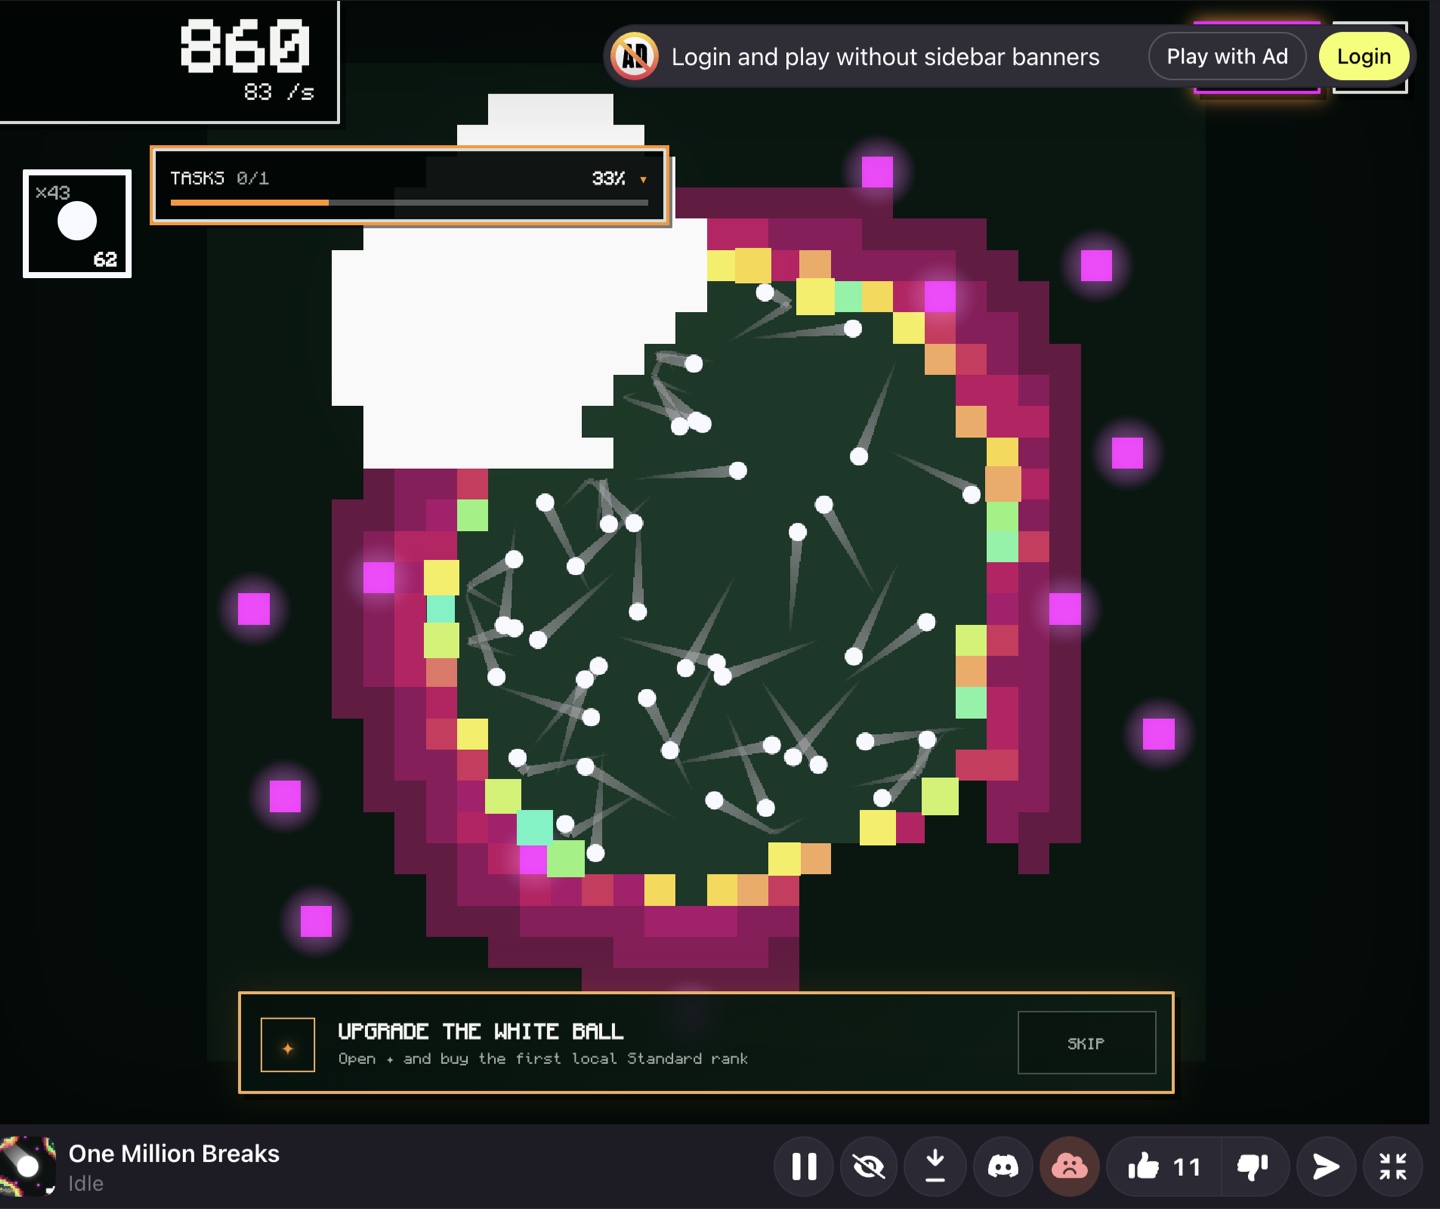This screenshot has height=1209, width=1440.
Task: Exit fullscreen using the collapse arrows icon
Action: (x=1392, y=1166)
